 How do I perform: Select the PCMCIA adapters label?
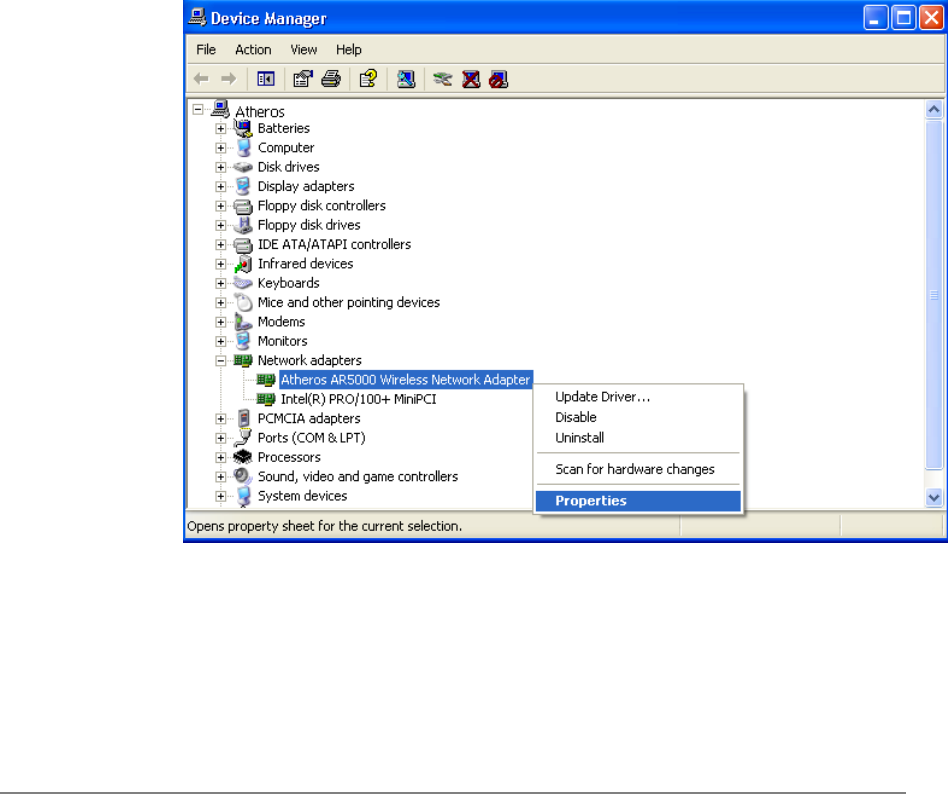(309, 418)
